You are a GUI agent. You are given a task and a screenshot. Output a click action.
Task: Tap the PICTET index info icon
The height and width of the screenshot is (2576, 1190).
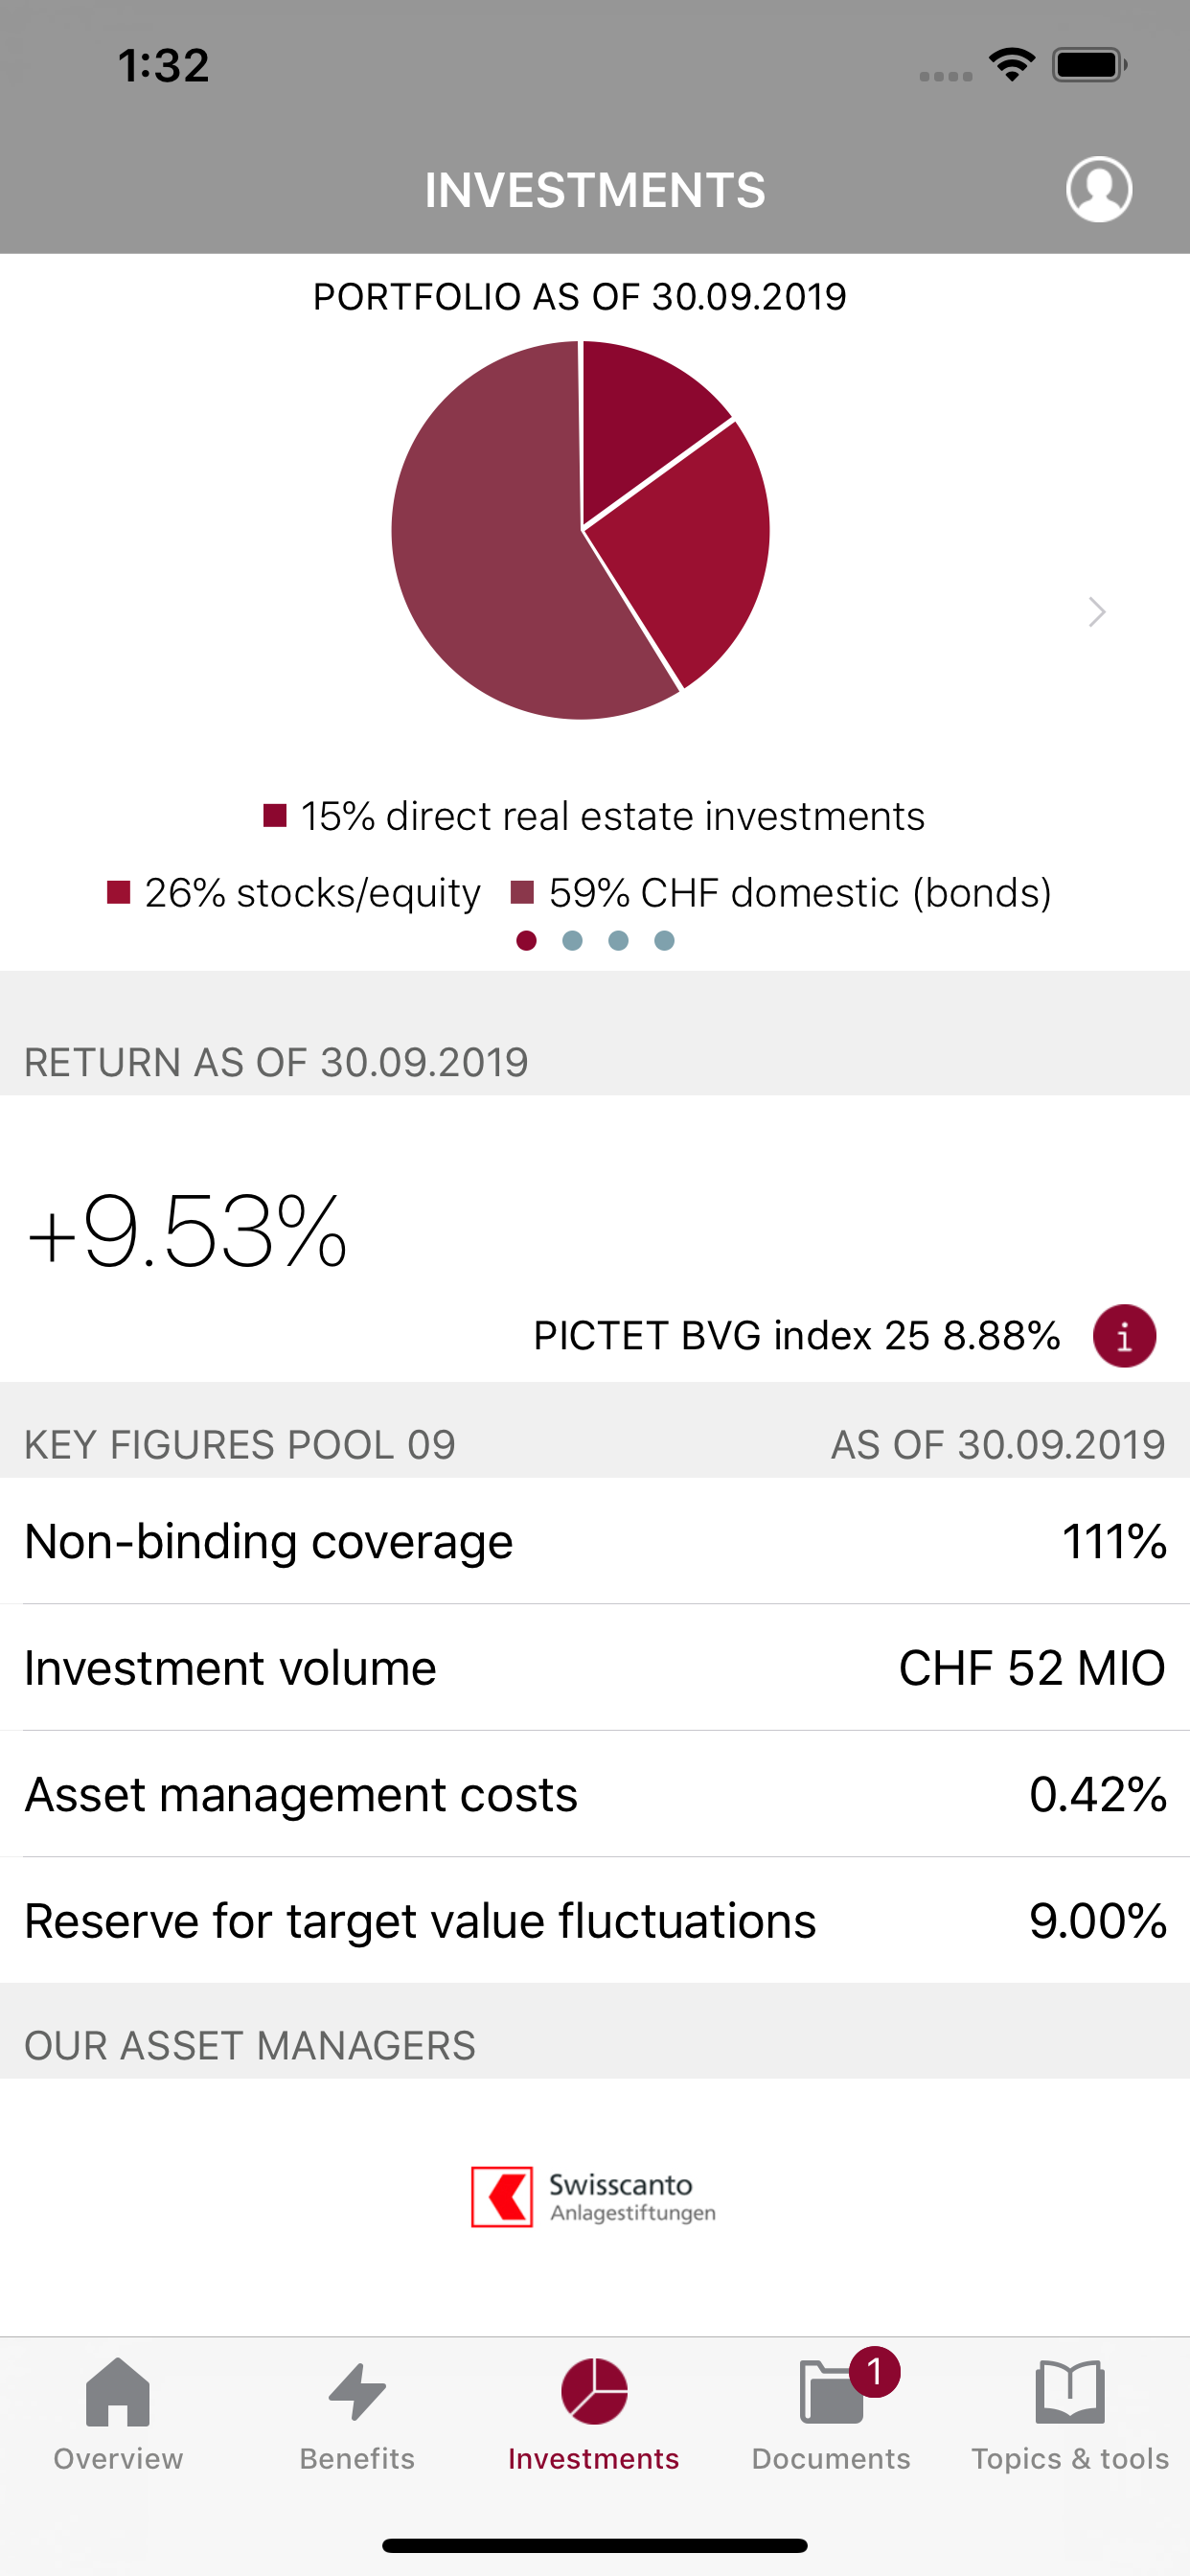click(1124, 1335)
